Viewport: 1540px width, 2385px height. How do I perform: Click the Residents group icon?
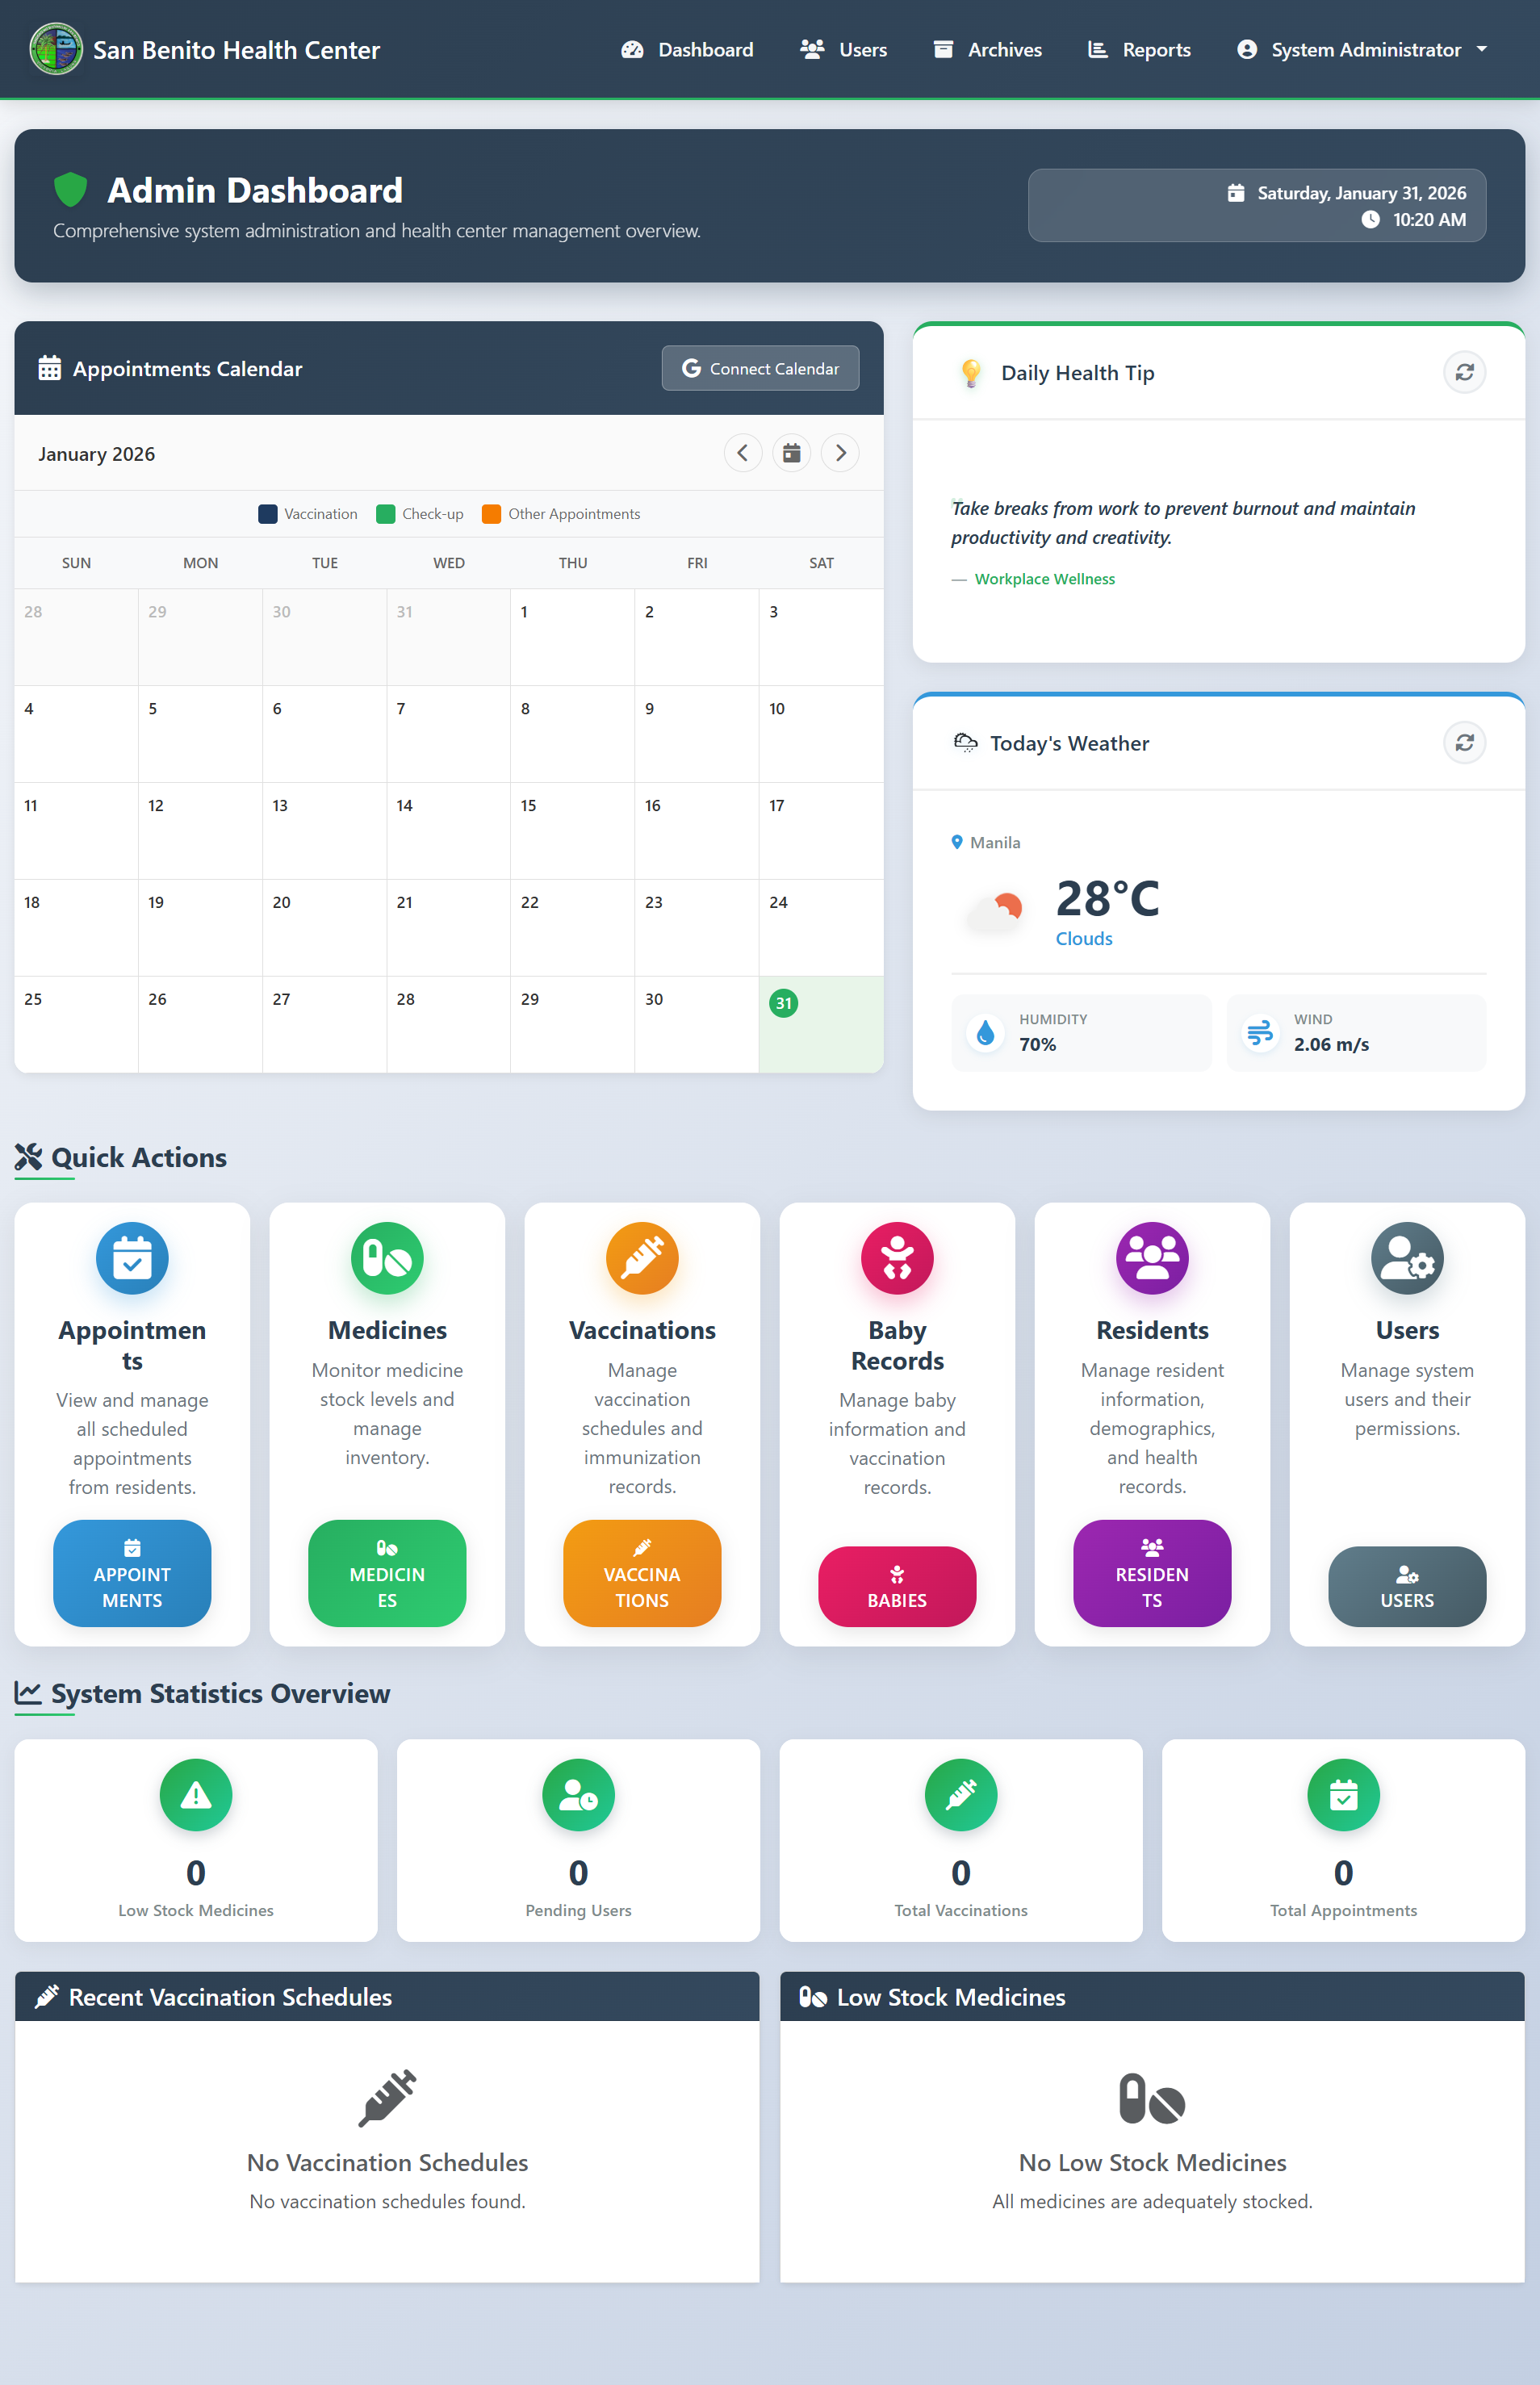[x=1151, y=1258]
